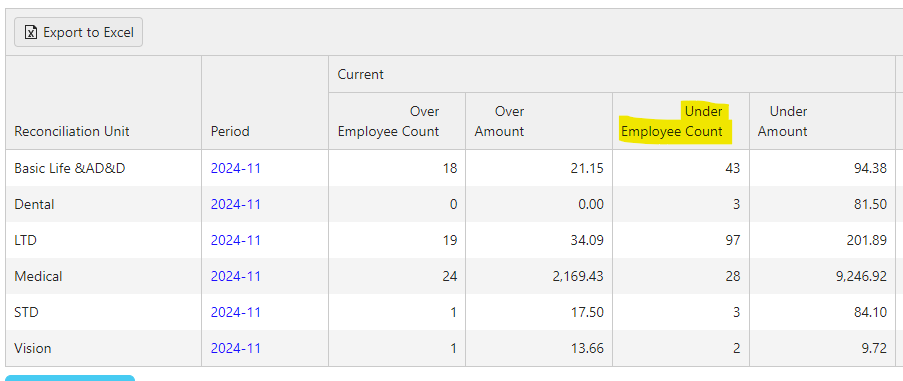Click the Export to Excel button
The image size is (903, 381).
(x=78, y=32)
